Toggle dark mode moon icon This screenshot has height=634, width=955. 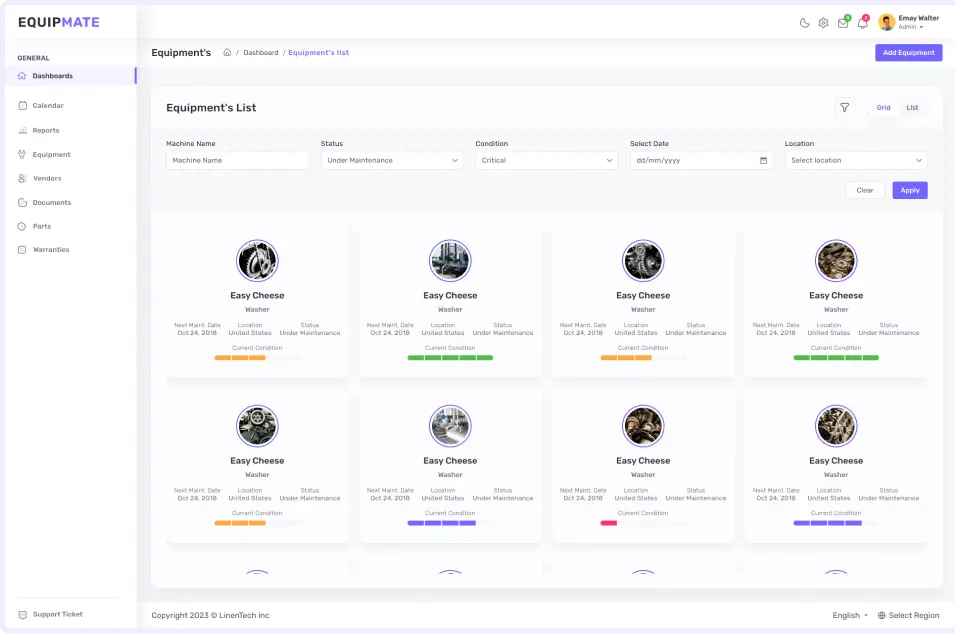point(804,23)
